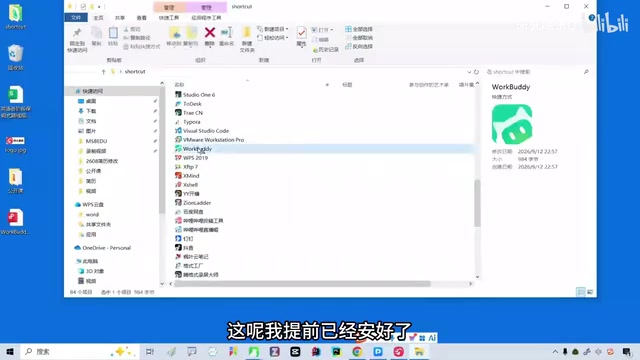Screen dimensions: 640x360
Task: Click Select none in ribbon
Action: tap(359, 38)
